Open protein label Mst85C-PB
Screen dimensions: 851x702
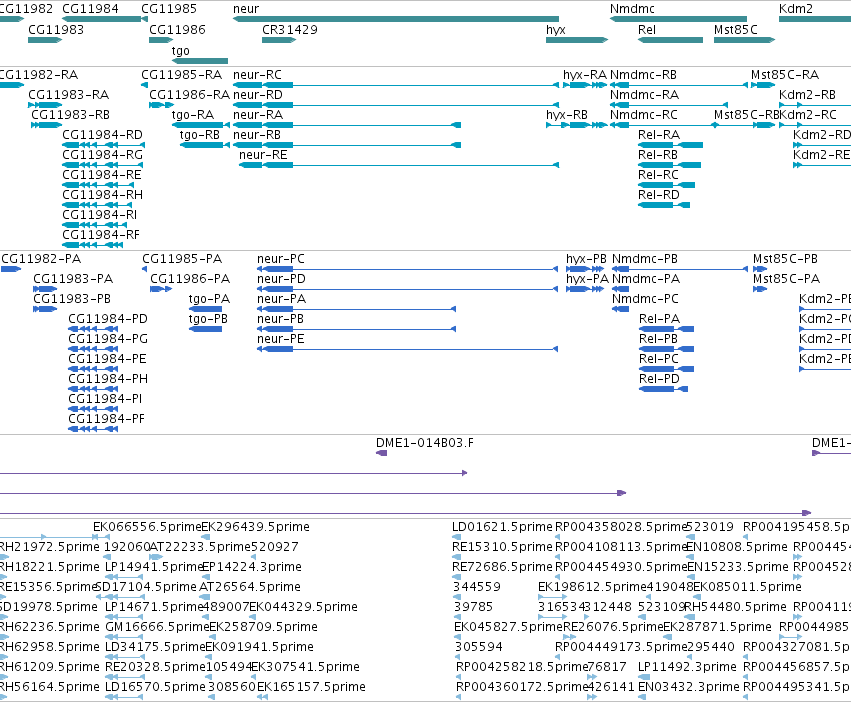(x=785, y=259)
